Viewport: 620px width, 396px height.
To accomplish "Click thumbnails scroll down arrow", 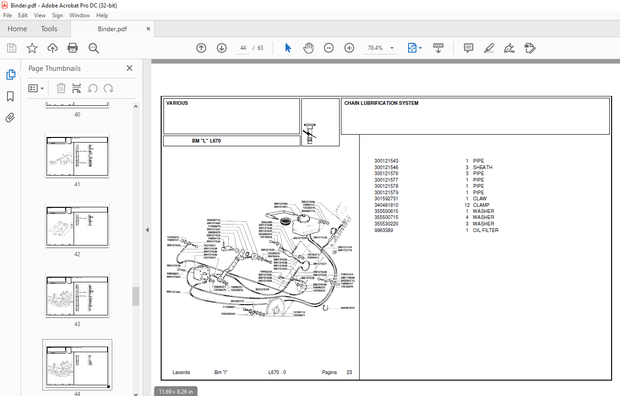I will [136, 394].
